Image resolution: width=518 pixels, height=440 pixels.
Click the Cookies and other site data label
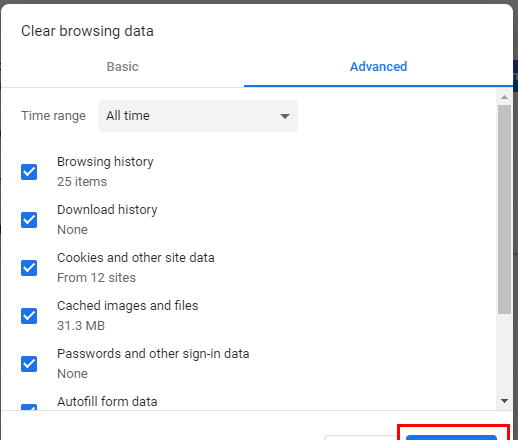[x=136, y=258]
